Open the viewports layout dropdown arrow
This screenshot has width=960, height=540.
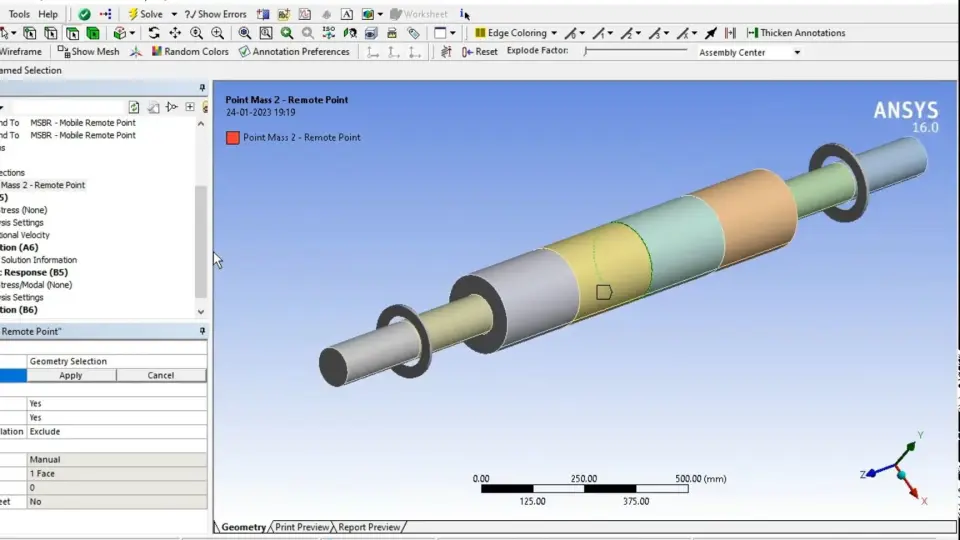452,33
